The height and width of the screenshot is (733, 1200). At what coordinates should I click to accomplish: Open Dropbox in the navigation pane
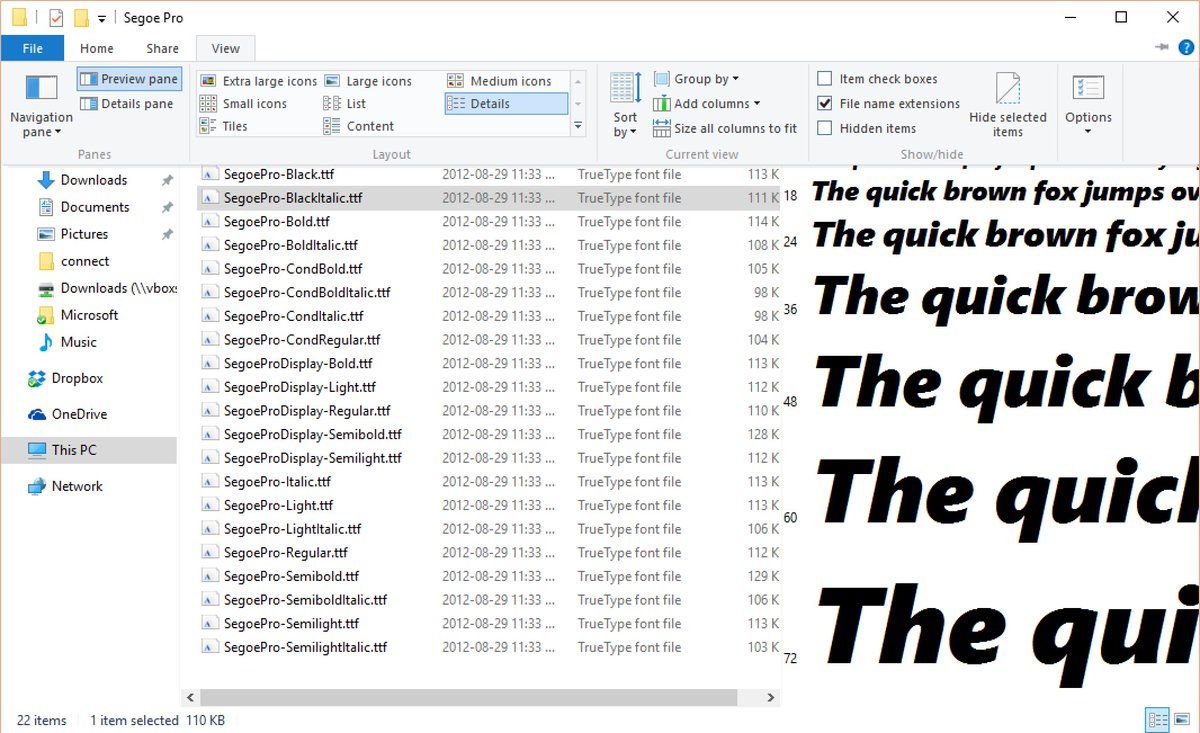click(77, 378)
